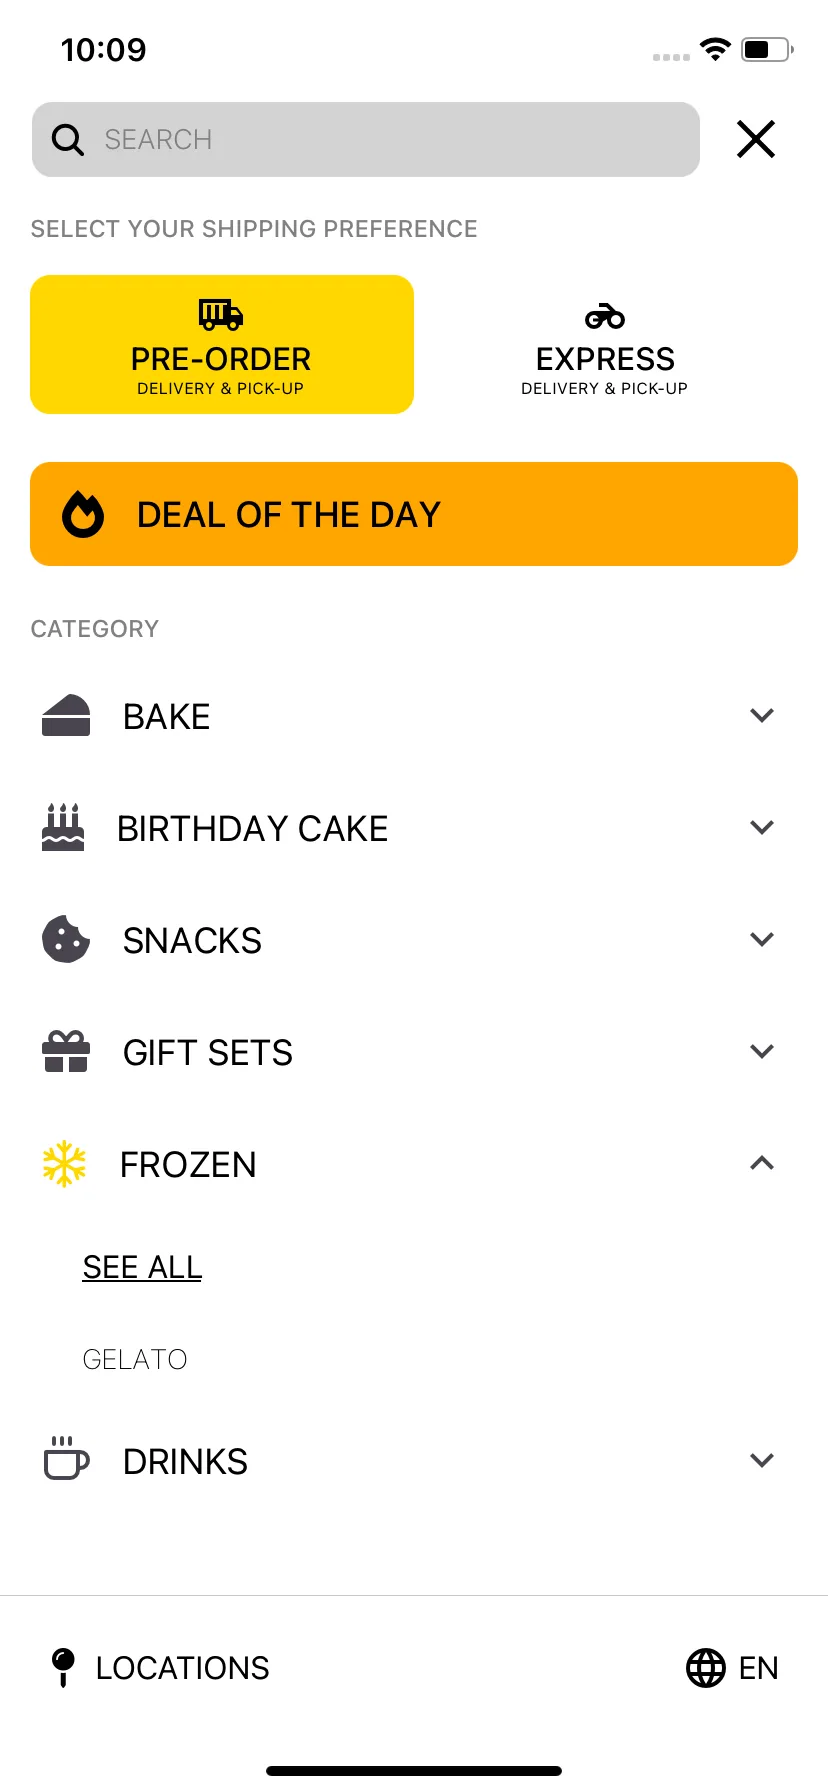This screenshot has height=1792, width=828.
Task: Open the Snacks category label
Action: coord(192,940)
